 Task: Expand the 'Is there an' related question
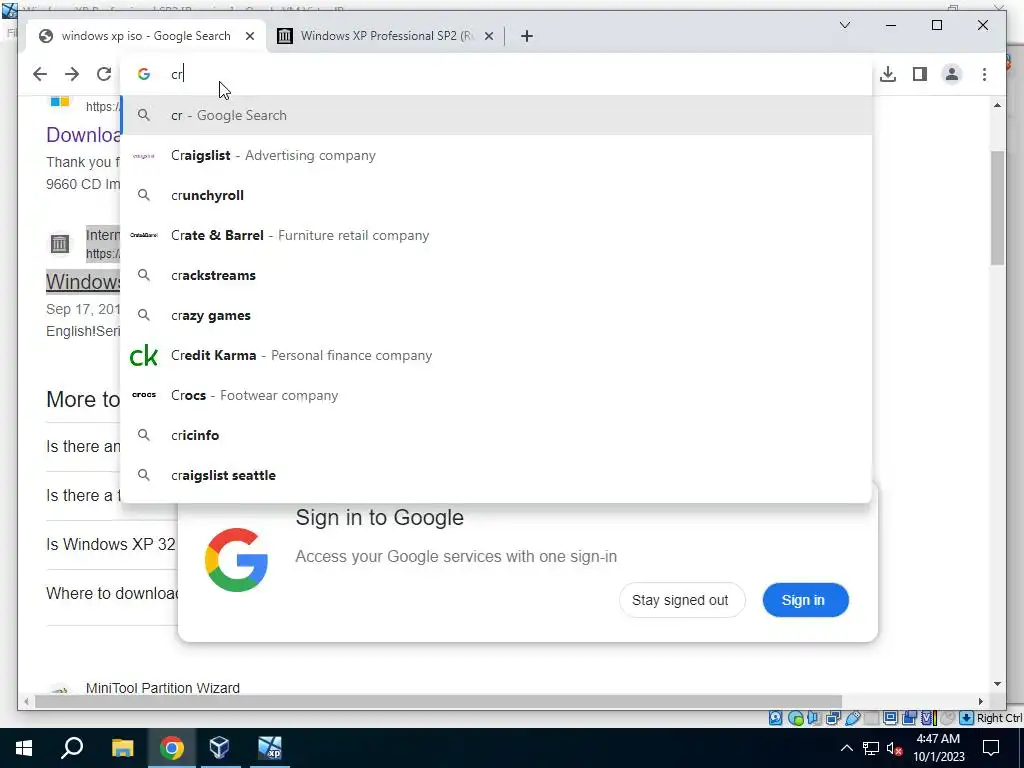pyautogui.click(x=83, y=446)
